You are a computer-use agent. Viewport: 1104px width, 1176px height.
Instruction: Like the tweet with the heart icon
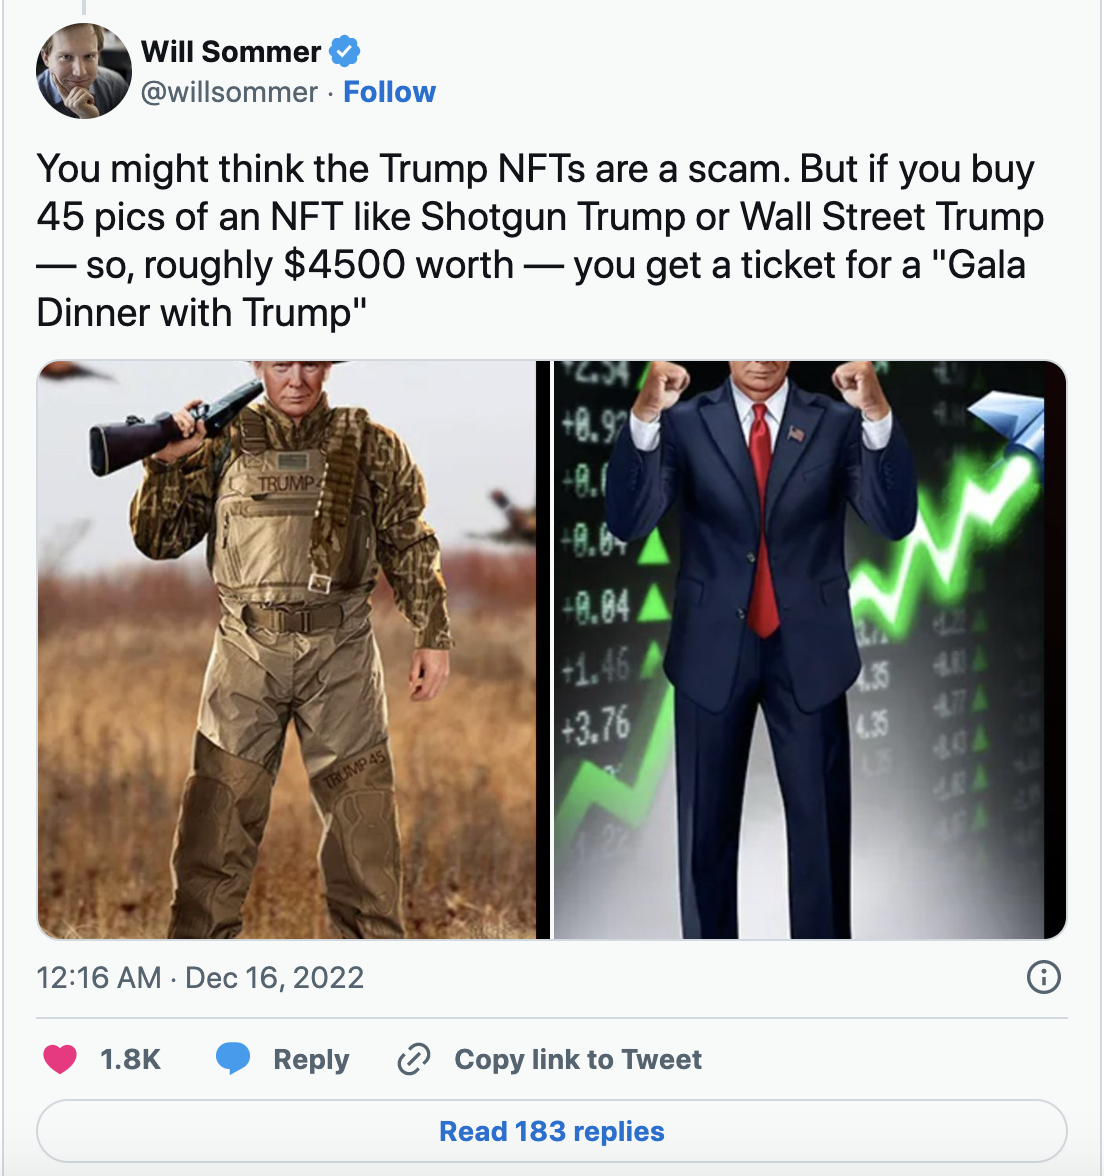(60, 1059)
